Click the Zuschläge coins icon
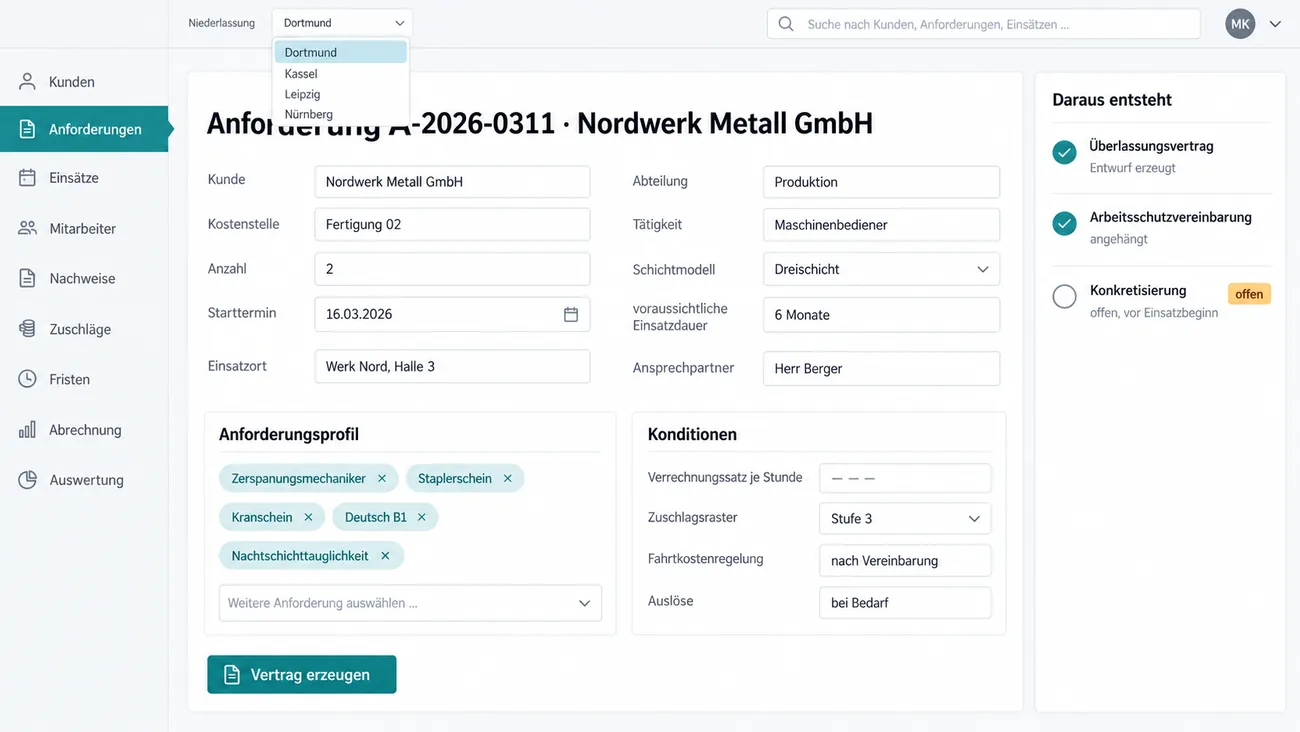Image resolution: width=1300 pixels, height=732 pixels. click(x=28, y=328)
